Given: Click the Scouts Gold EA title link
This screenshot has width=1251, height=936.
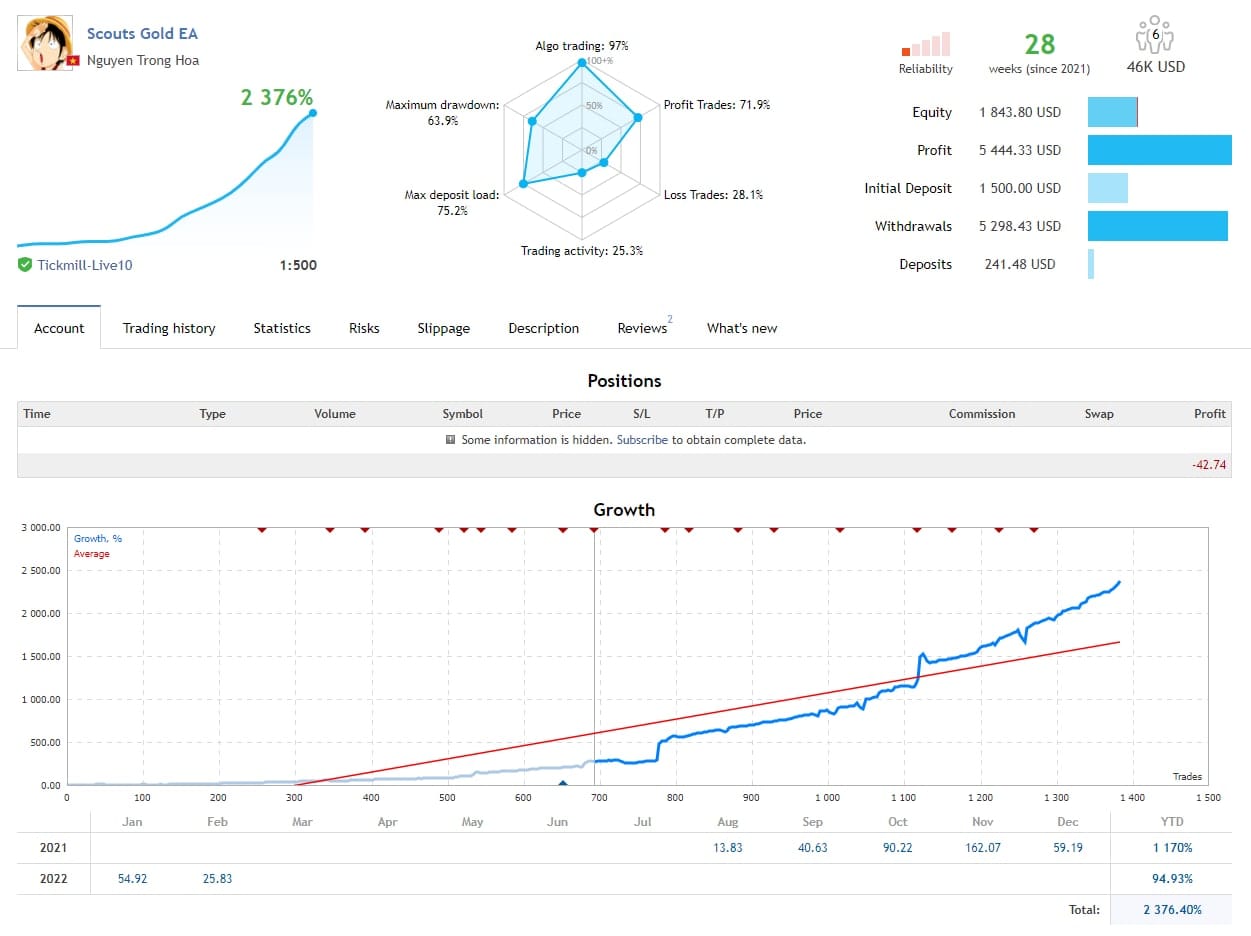Looking at the screenshot, I should (x=142, y=34).
